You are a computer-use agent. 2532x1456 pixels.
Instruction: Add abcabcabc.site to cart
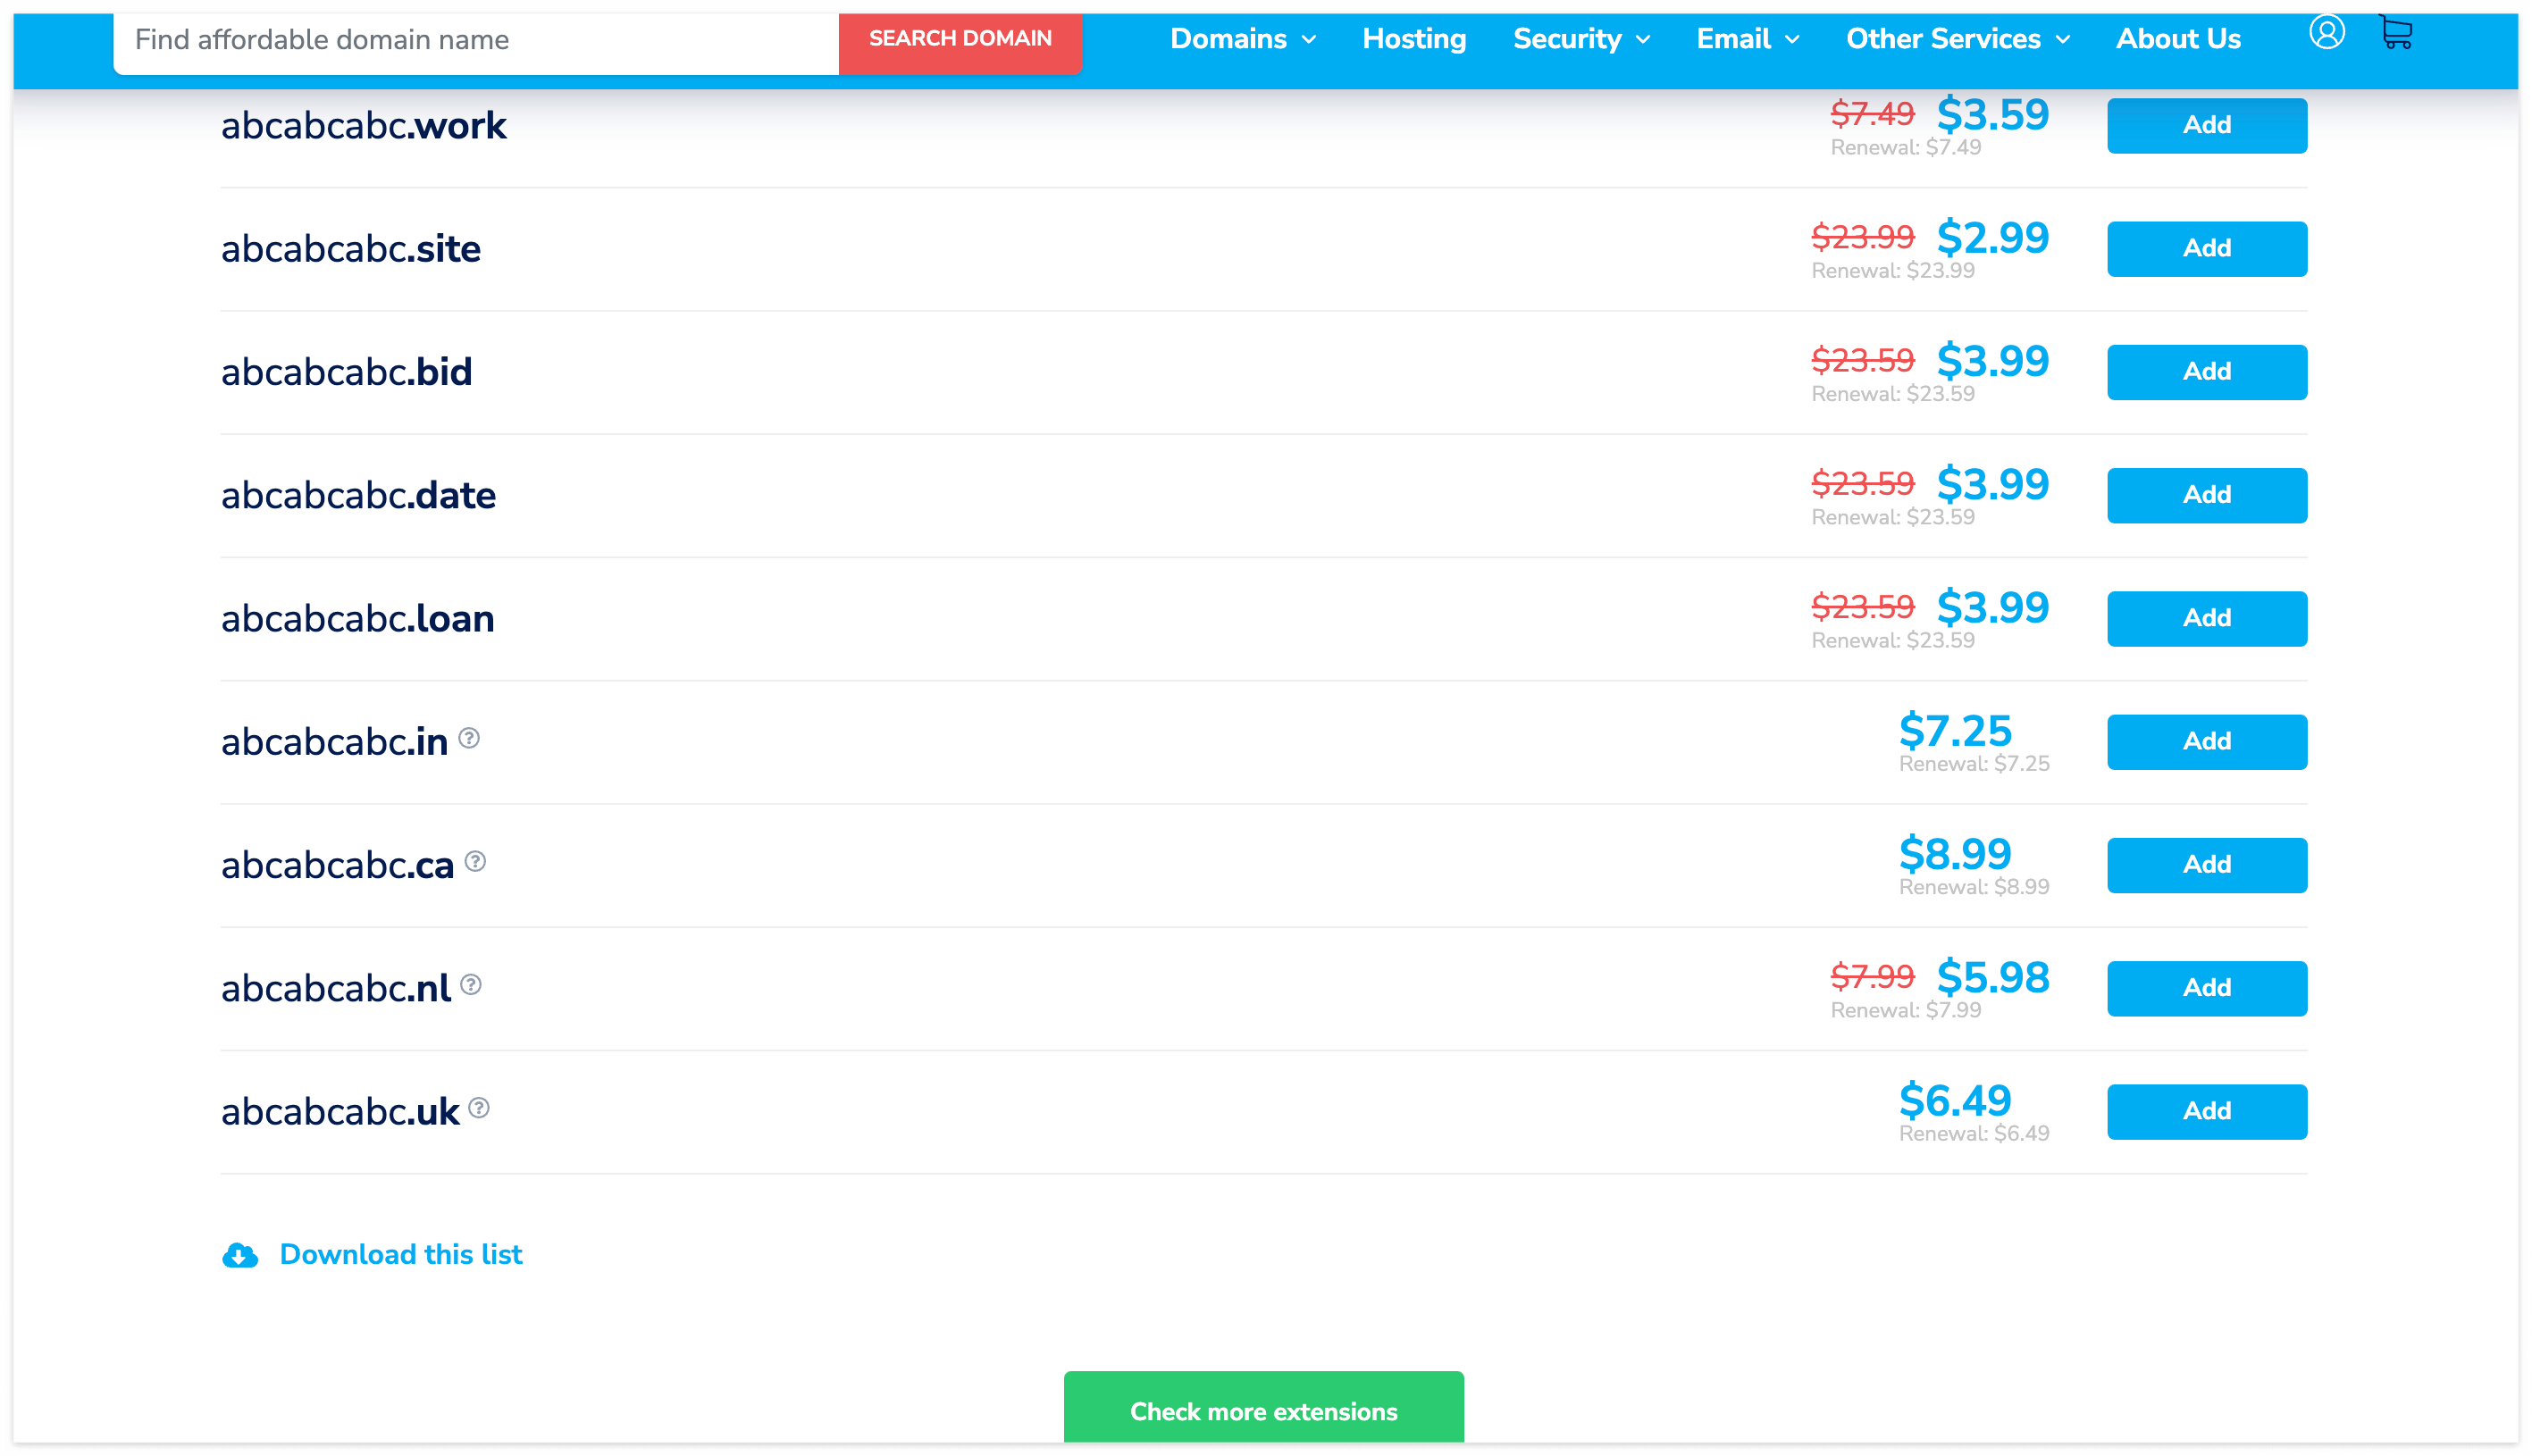click(x=2206, y=248)
